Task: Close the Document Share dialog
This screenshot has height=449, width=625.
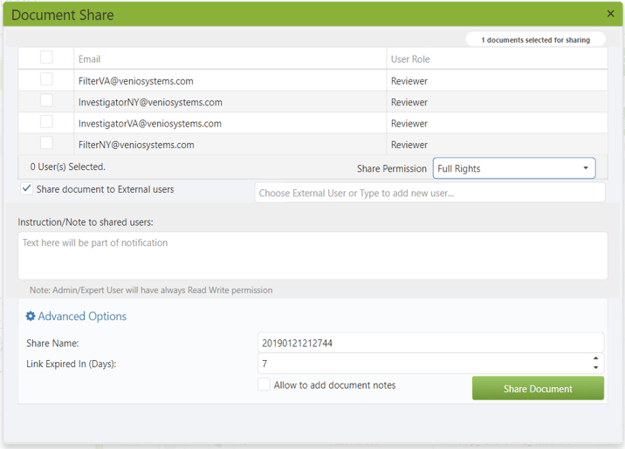Action: (x=611, y=14)
